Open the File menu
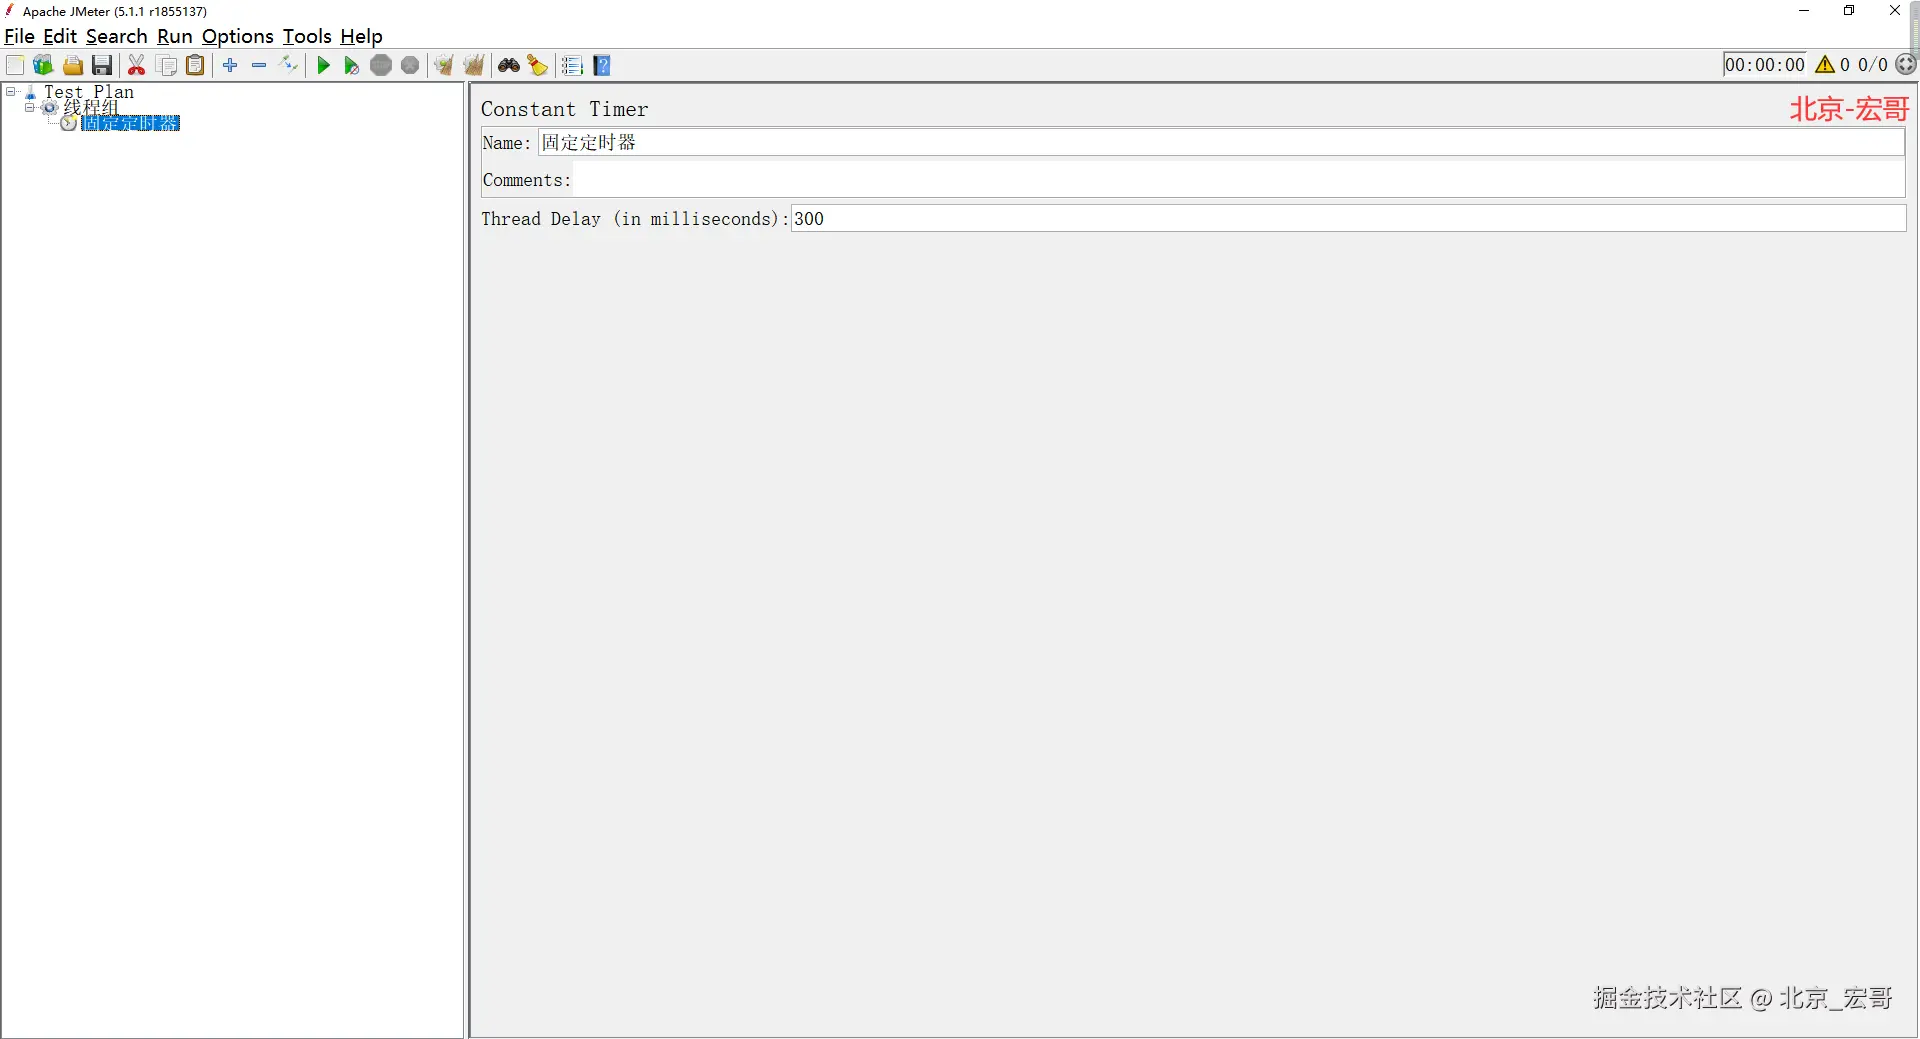This screenshot has height=1039, width=1920. point(19,36)
